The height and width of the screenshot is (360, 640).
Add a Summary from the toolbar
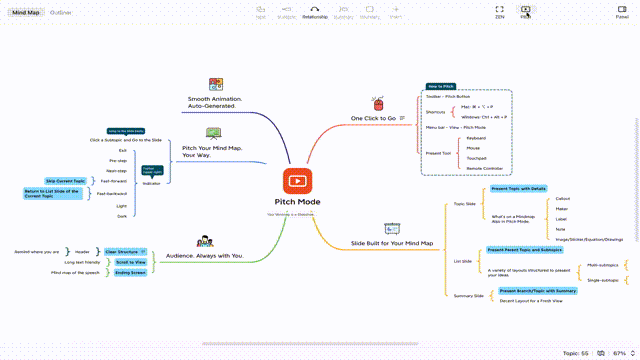(x=343, y=12)
